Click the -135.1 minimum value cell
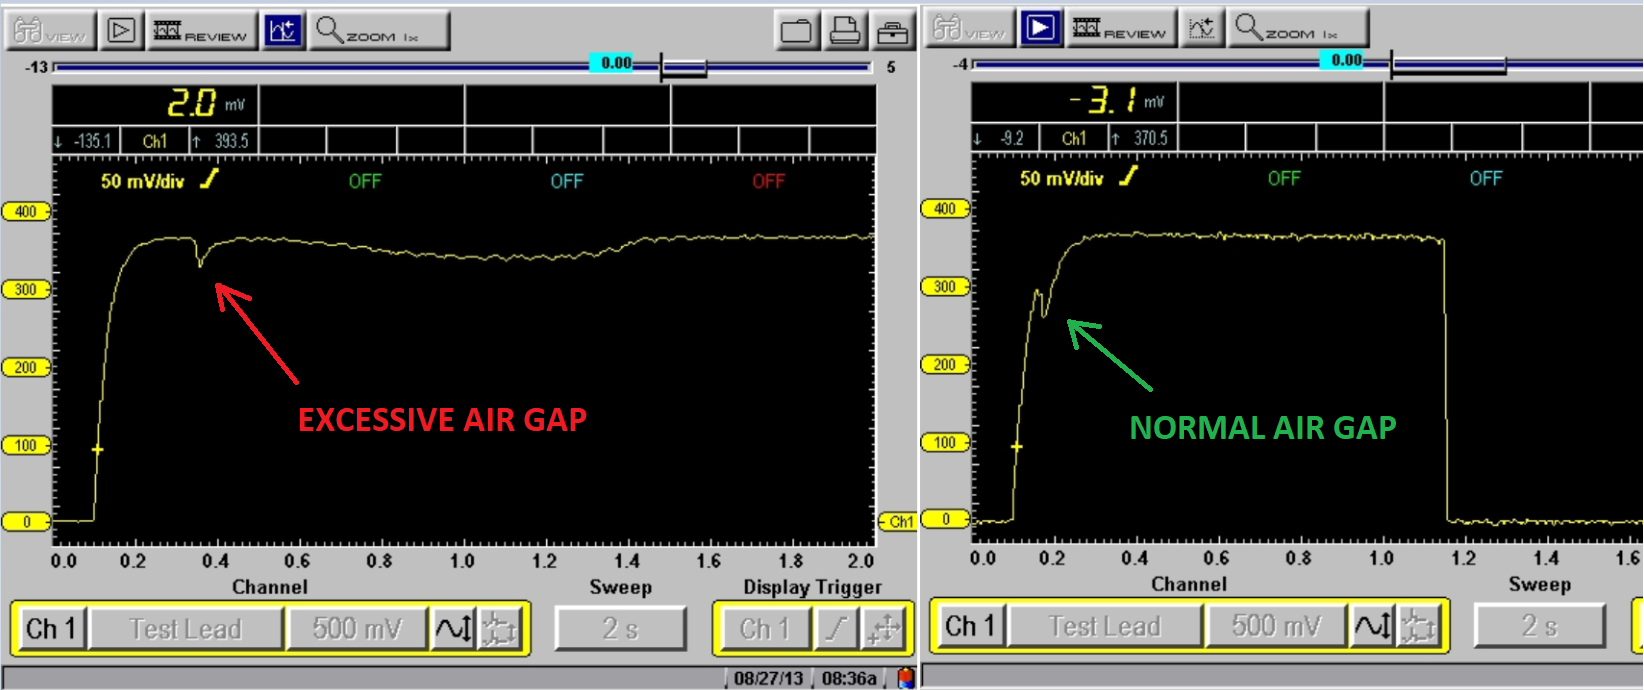Image resolution: width=1644 pixels, height=690 pixels. pyautogui.click(x=86, y=141)
